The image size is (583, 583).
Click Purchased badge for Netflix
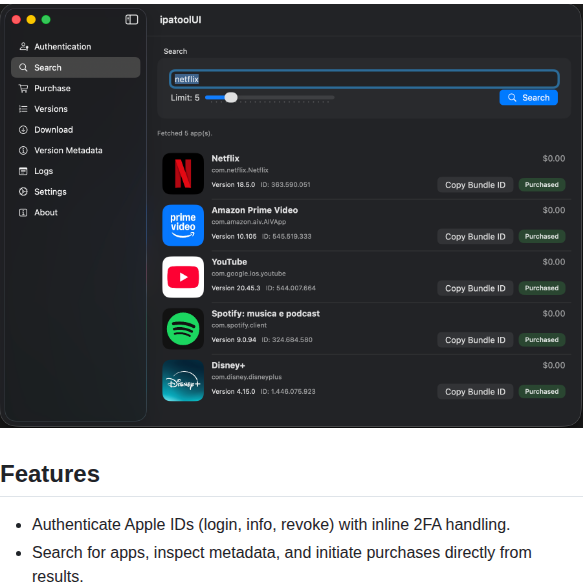542,185
